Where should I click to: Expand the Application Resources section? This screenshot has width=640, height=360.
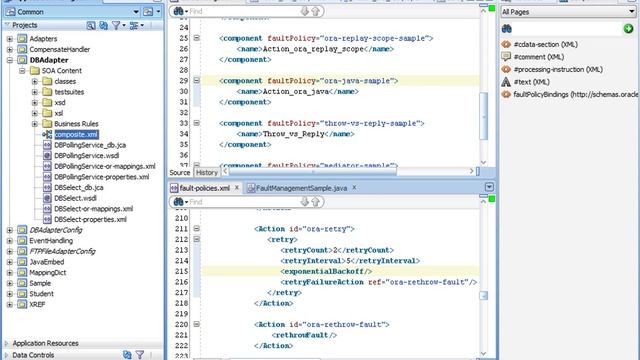6,343
